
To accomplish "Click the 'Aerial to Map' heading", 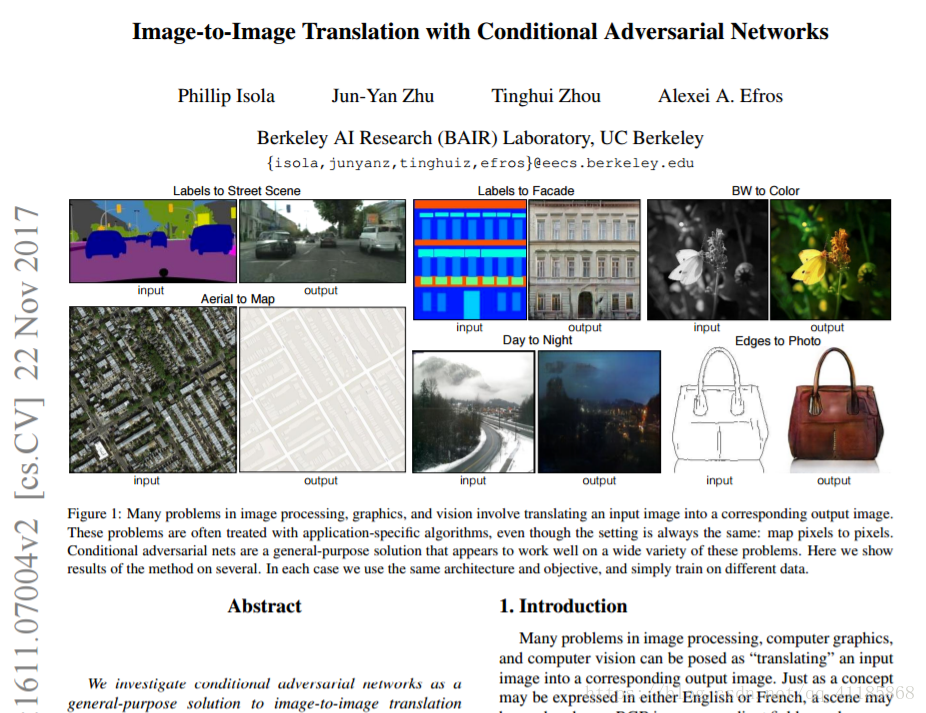I will click(x=237, y=299).
